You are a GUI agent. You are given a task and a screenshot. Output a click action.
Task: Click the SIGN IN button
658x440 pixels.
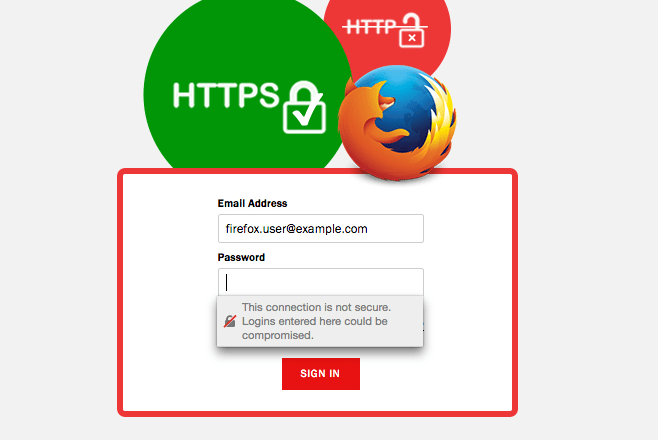pos(321,374)
